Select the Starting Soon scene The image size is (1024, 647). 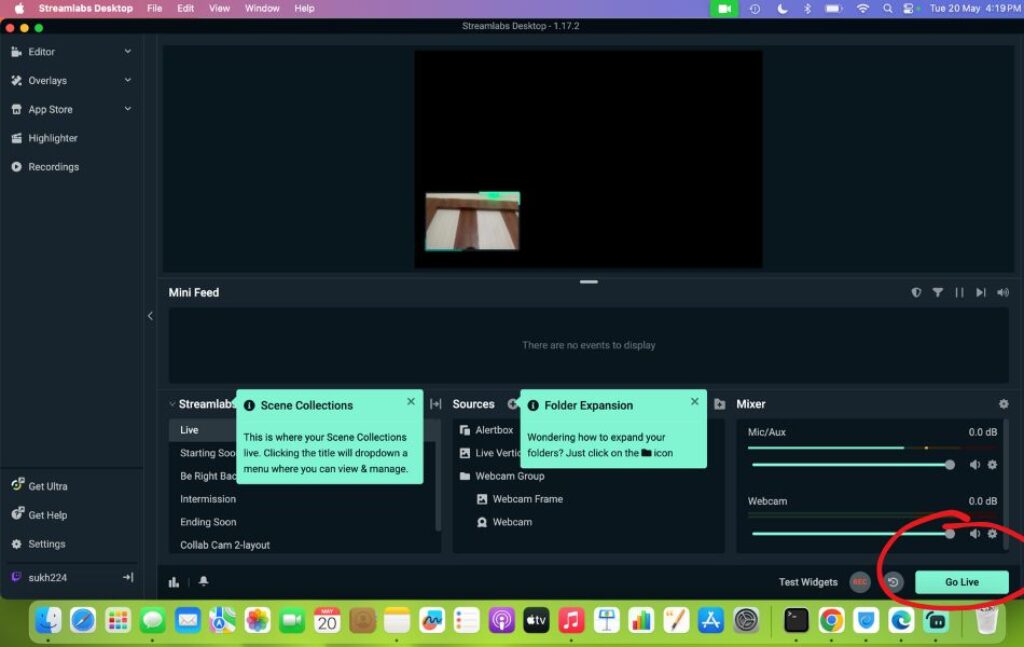[x=207, y=452]
